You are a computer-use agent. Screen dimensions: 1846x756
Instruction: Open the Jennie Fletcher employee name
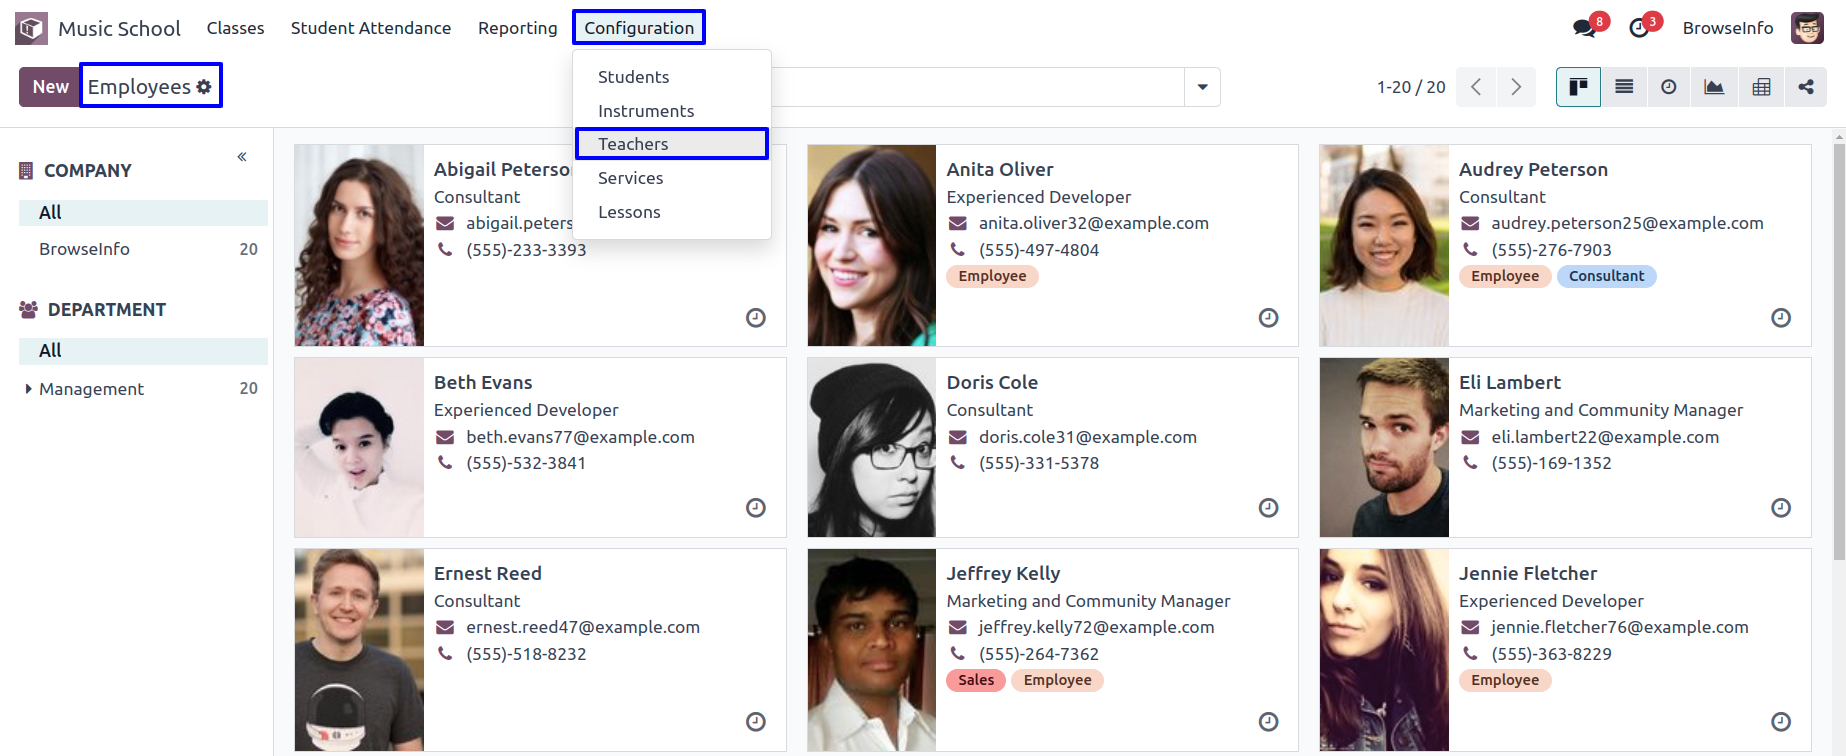(1528, 573)
